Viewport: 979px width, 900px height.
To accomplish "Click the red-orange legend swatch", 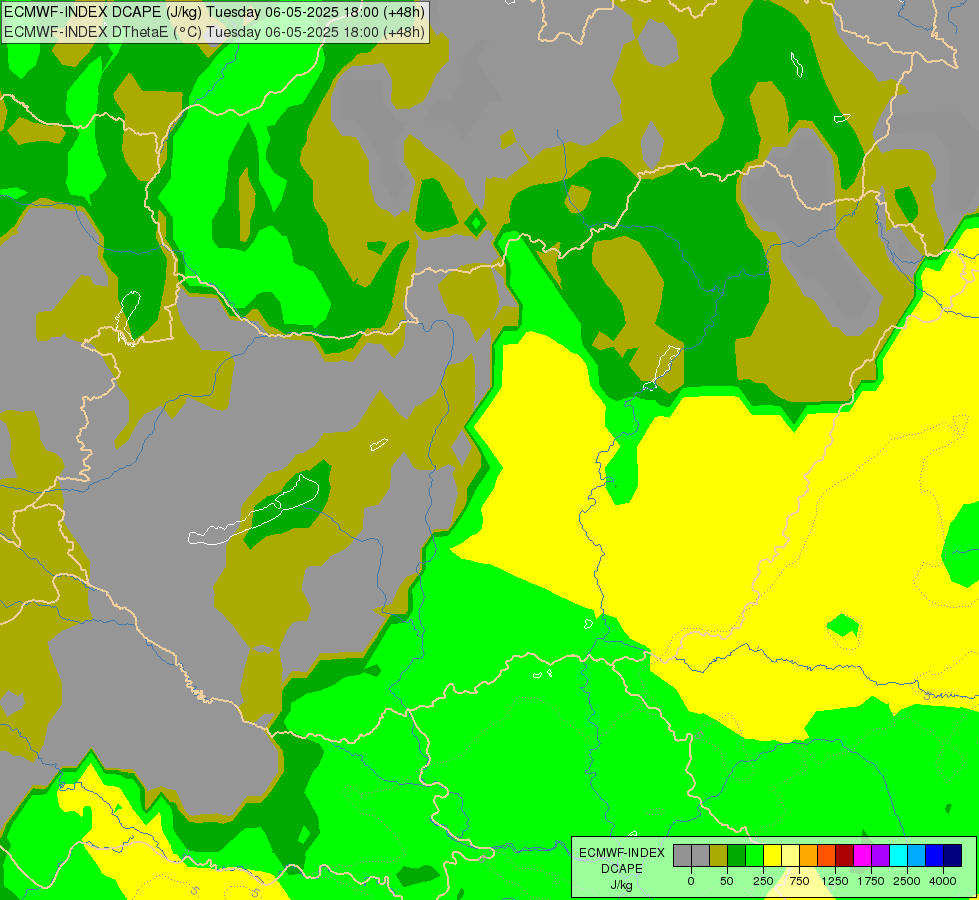I will click(x=826, y=856).
